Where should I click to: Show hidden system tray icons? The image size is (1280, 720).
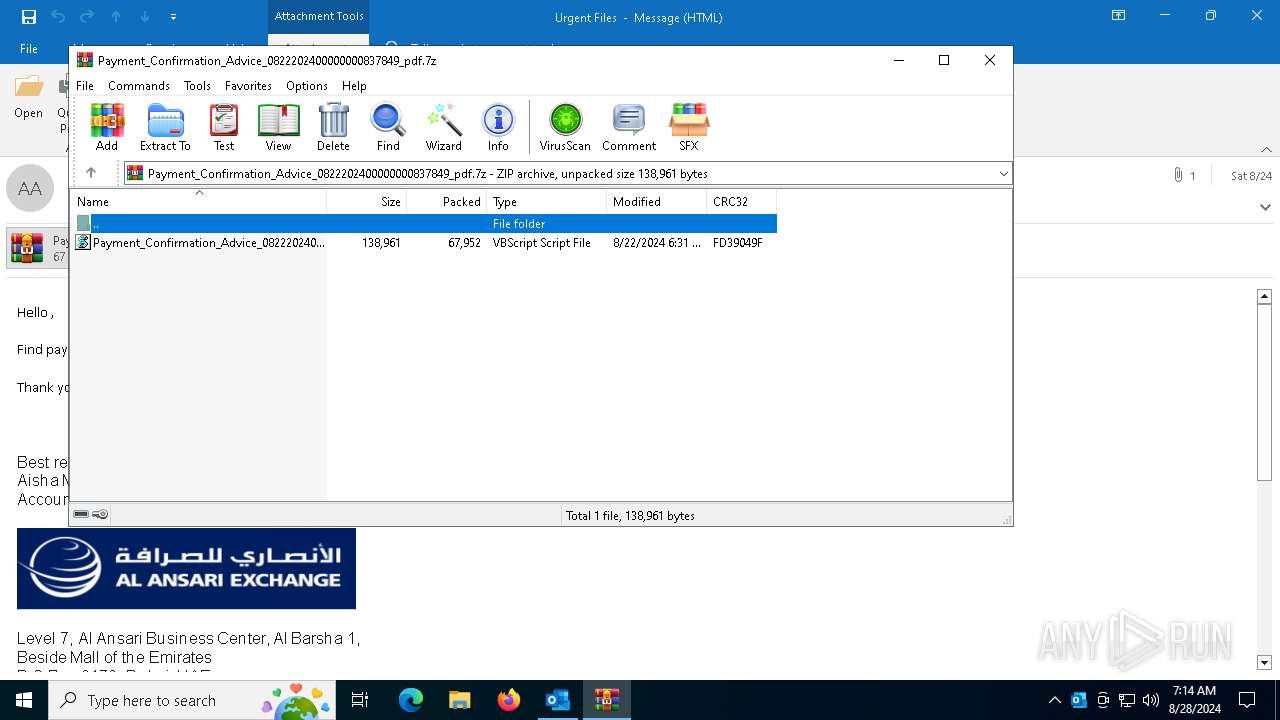pyautogui.click(x=1054, y=700)
